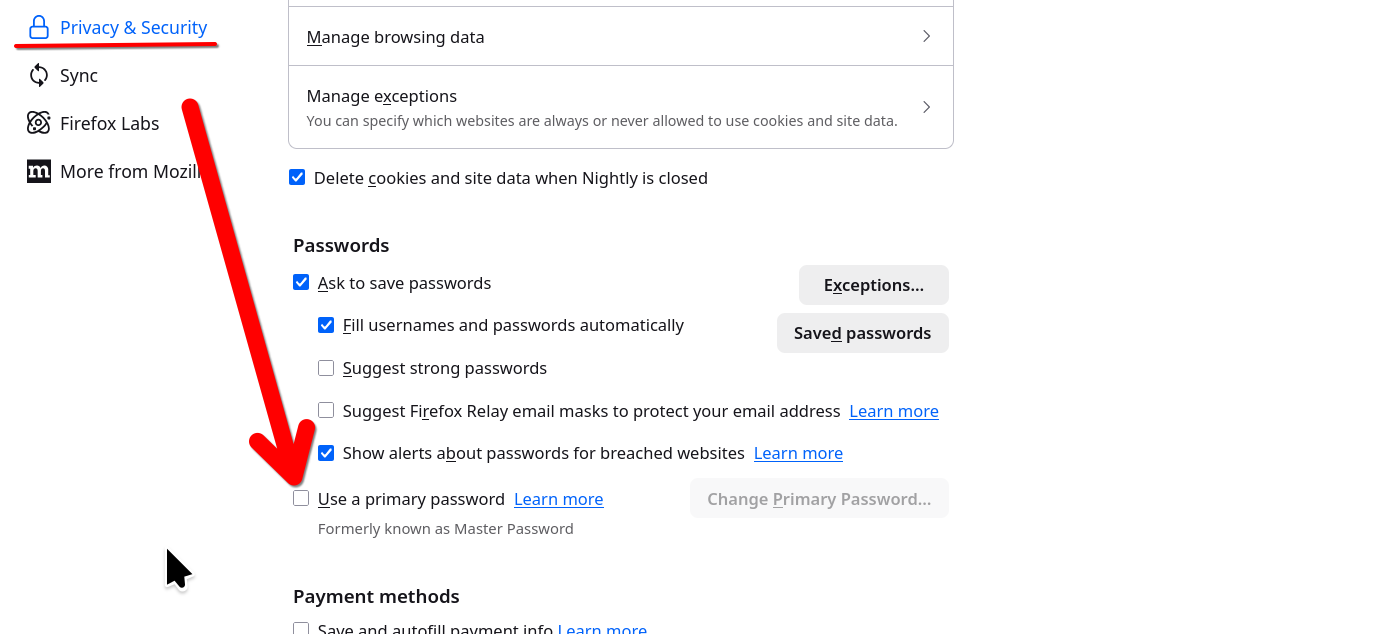This screenshot has height=634, width=1384.
Task: Open password Exceptions dialog
Action: 873,285
